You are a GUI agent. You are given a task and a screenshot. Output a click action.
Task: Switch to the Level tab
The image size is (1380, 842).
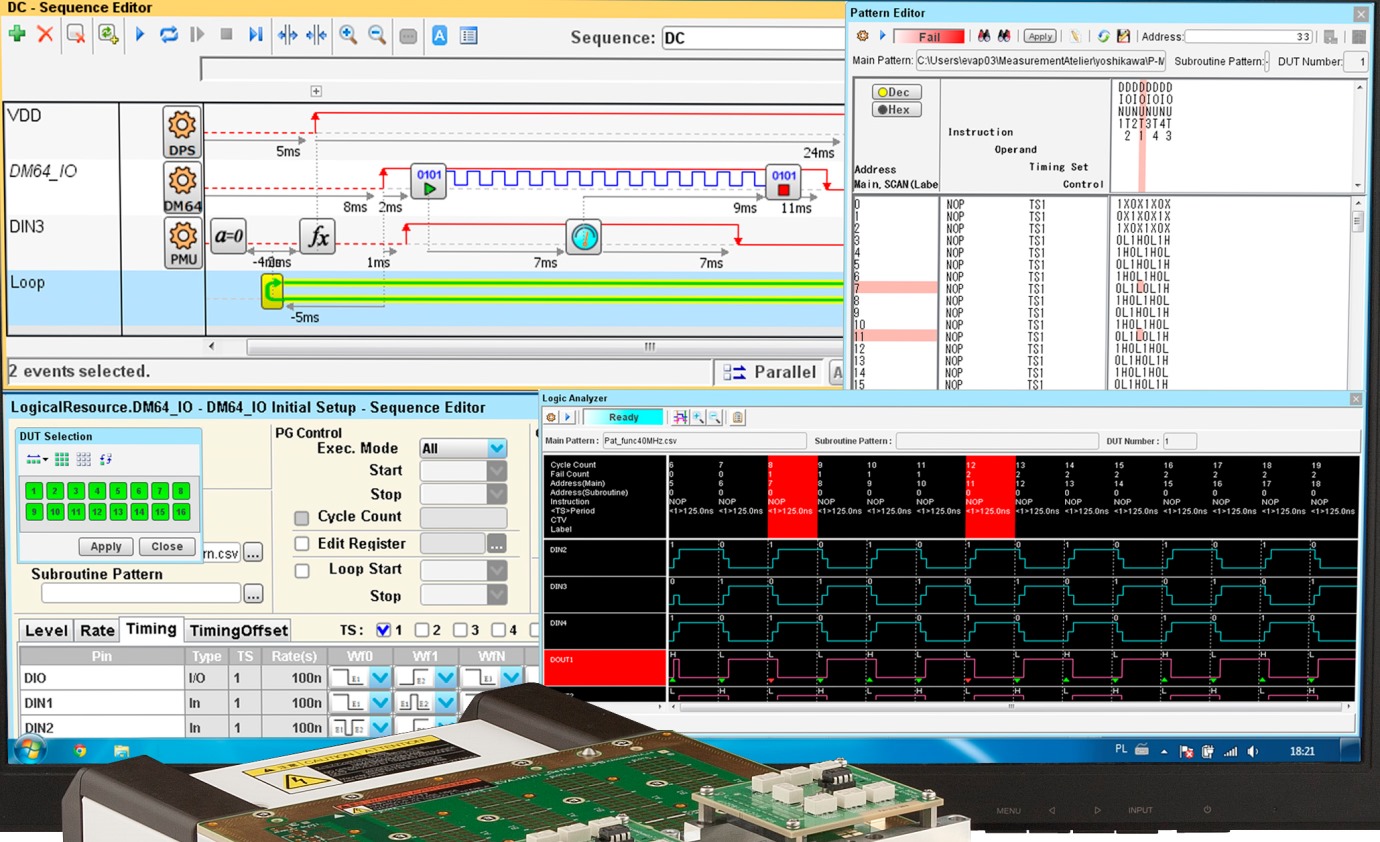click(x=46, y=630)
